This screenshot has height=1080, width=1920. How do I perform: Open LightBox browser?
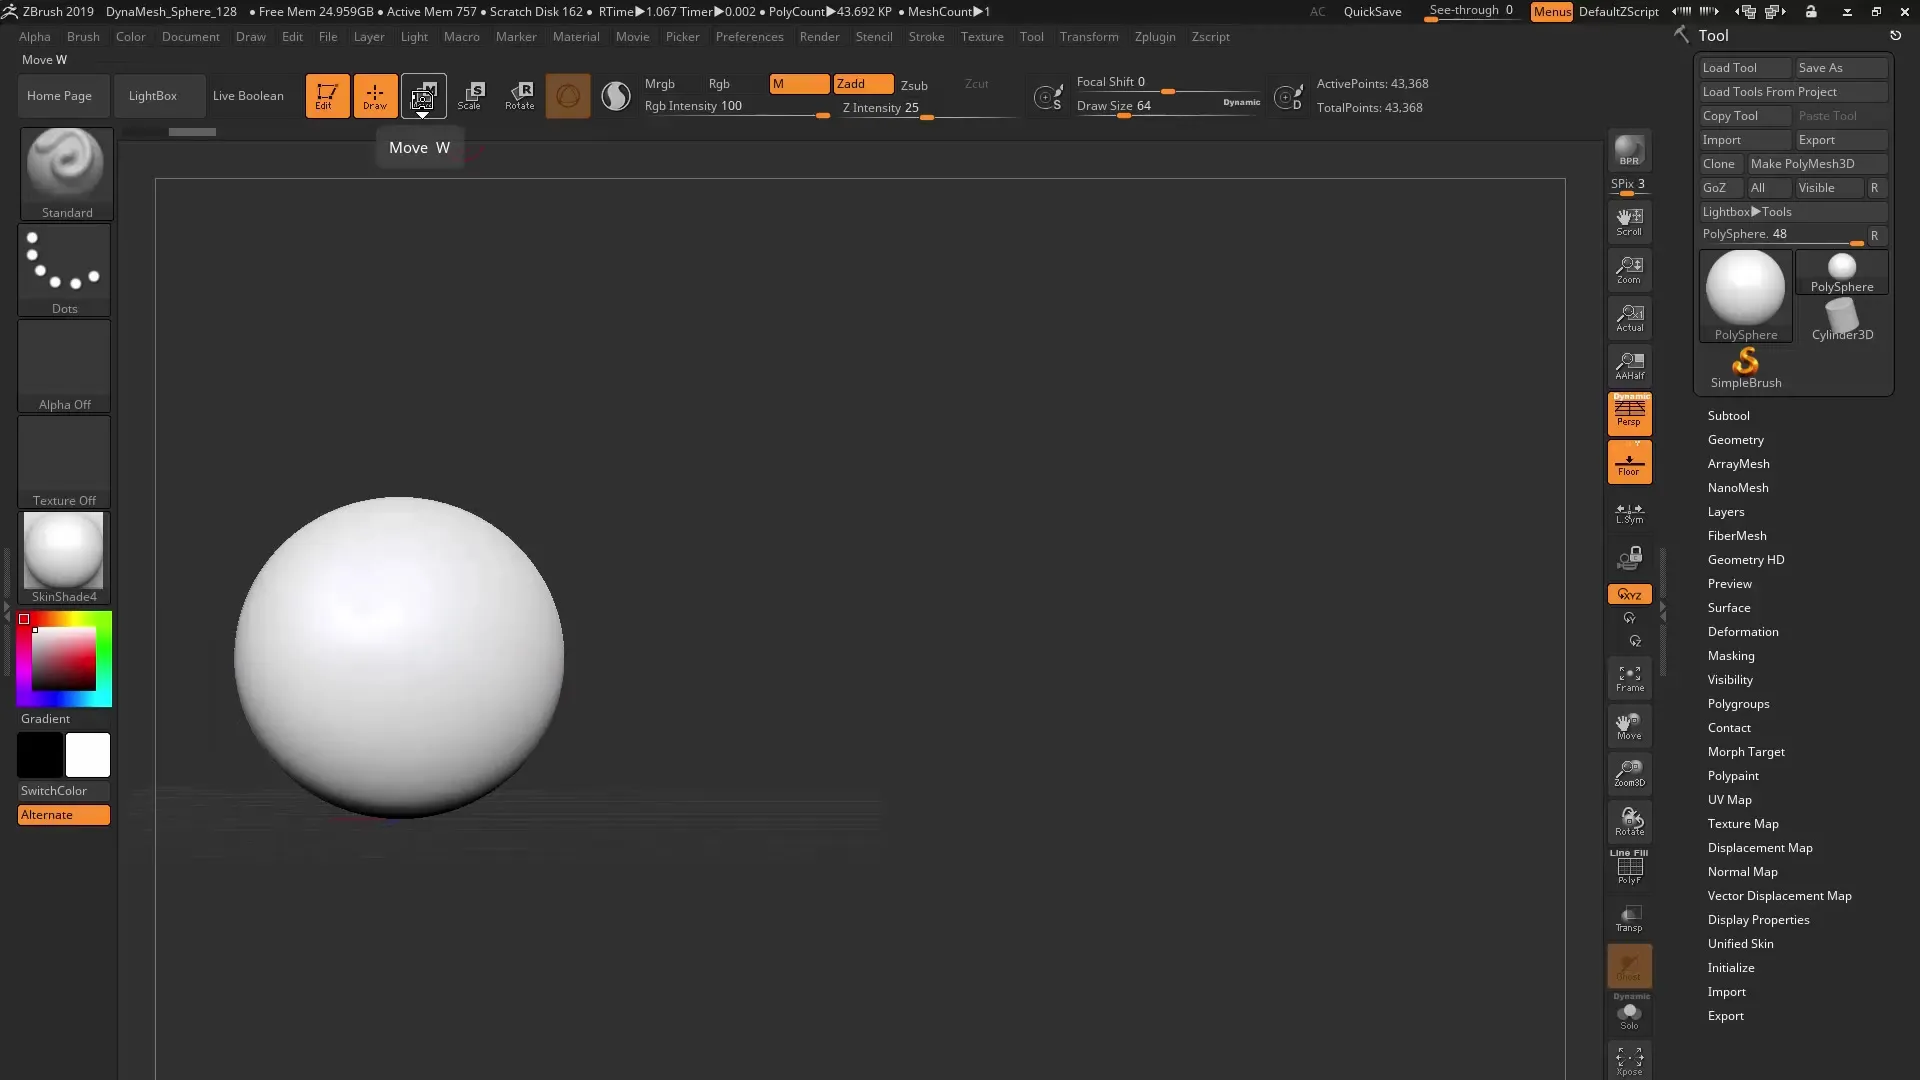click(159, 96)
